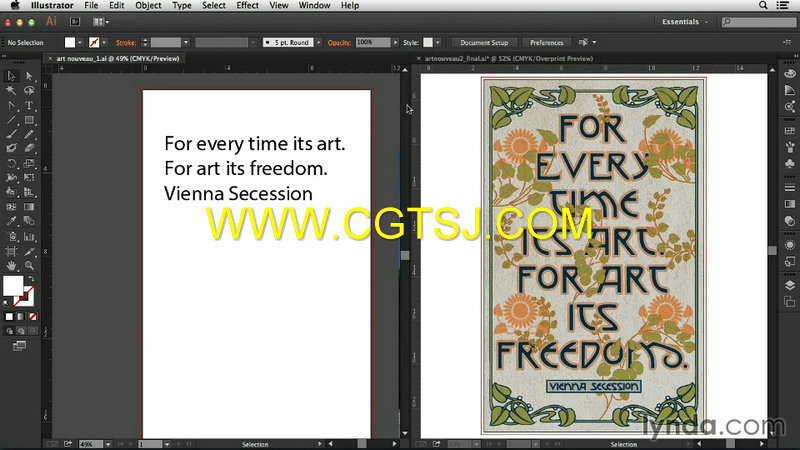The width and height of the screenshot is (800, 450).
Task: Reset to default fill and stroke
Action: [x=6, y=303]
